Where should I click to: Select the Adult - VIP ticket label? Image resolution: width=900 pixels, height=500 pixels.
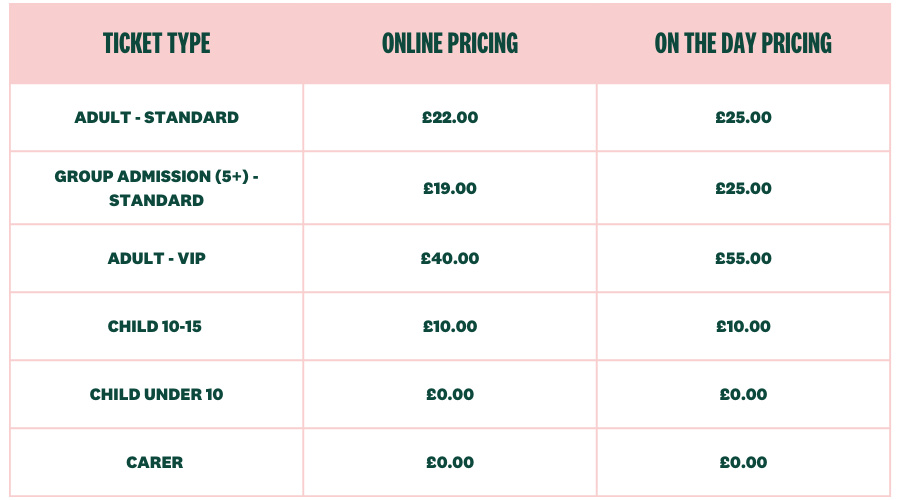click(x=157, y=258)
